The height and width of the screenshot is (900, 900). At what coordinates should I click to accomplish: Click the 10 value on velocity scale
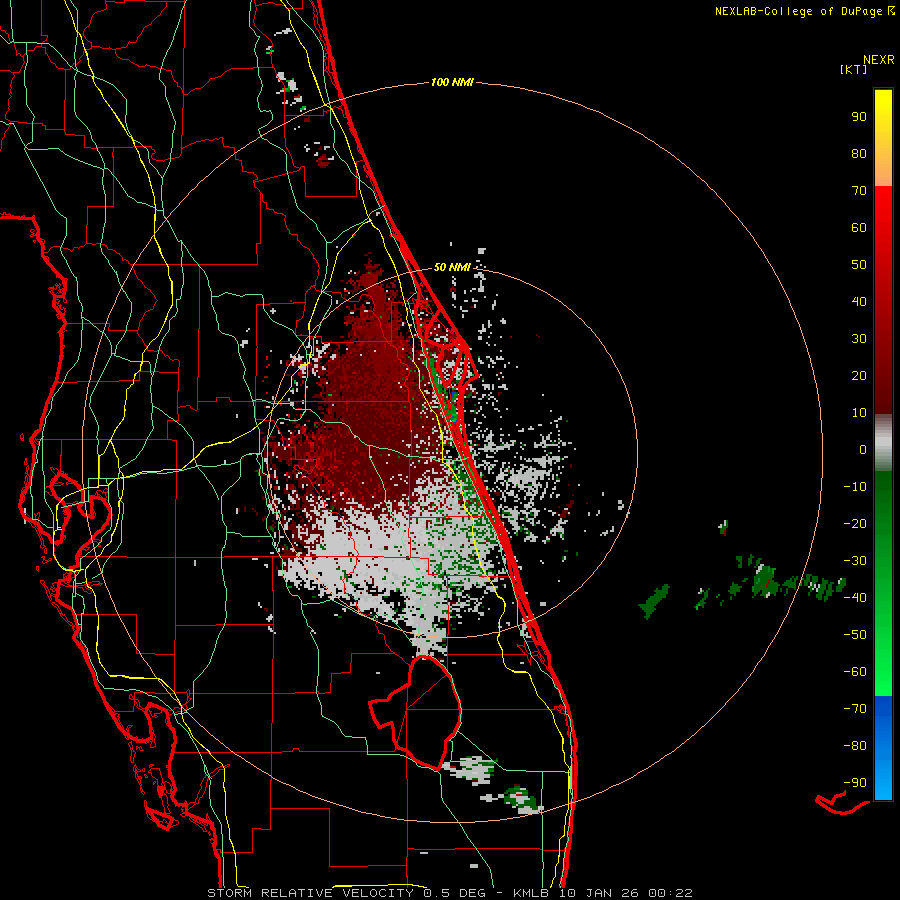click(859, 413)
